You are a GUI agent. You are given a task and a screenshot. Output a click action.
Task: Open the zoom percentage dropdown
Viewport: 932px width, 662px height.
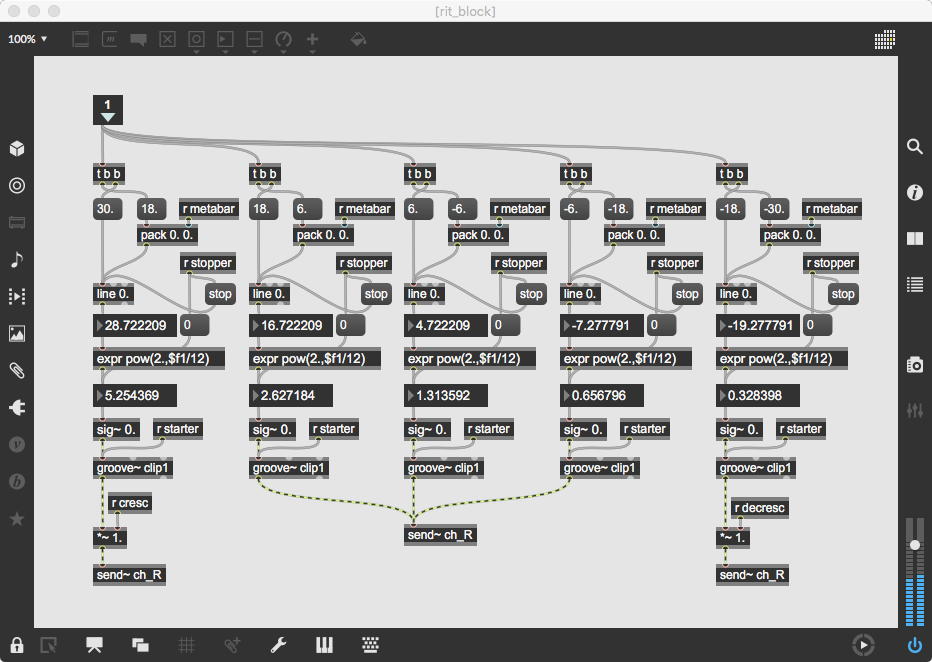click(27, 39)
